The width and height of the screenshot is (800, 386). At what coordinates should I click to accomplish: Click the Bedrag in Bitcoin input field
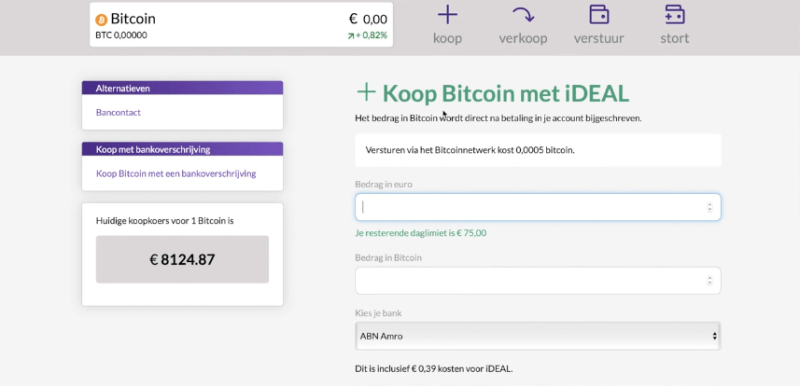(x=538, y=280)
